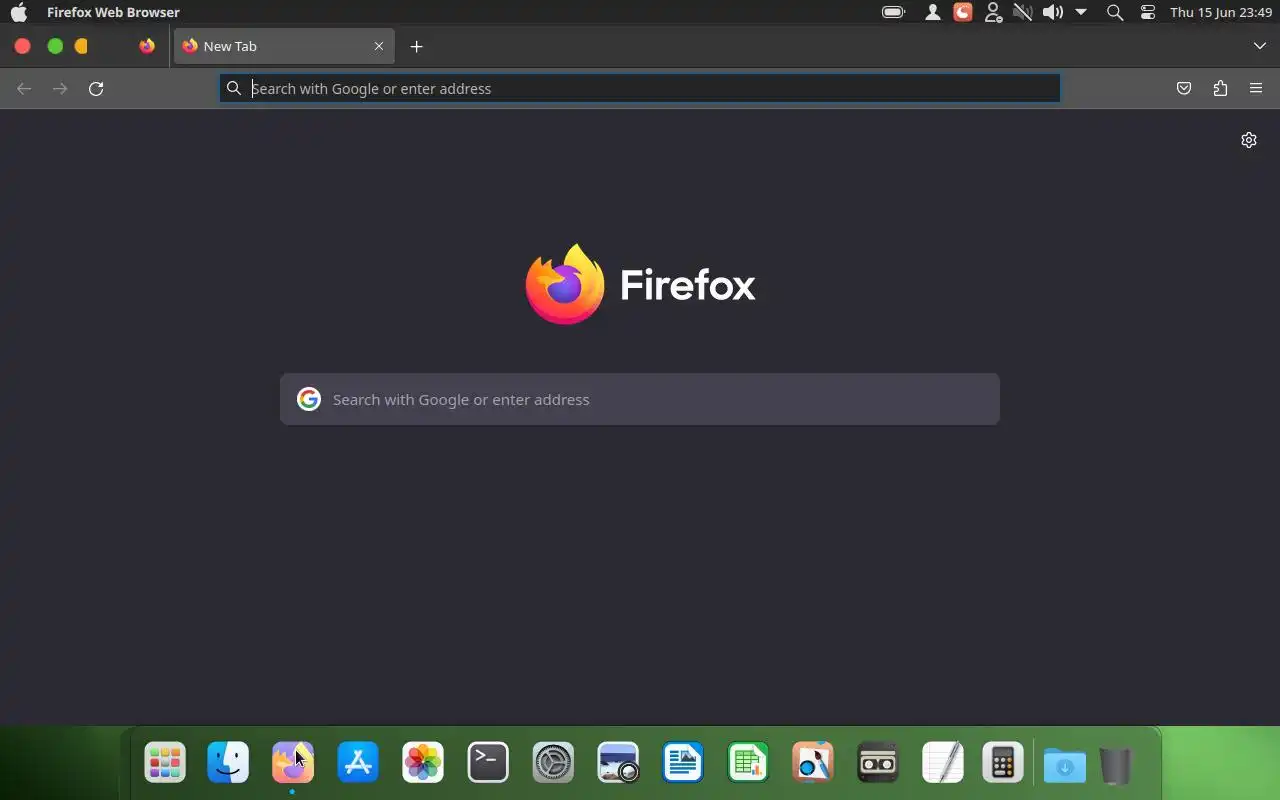
Task: Open the Control Center toggles icon
Action: [x=1148, y=12]
